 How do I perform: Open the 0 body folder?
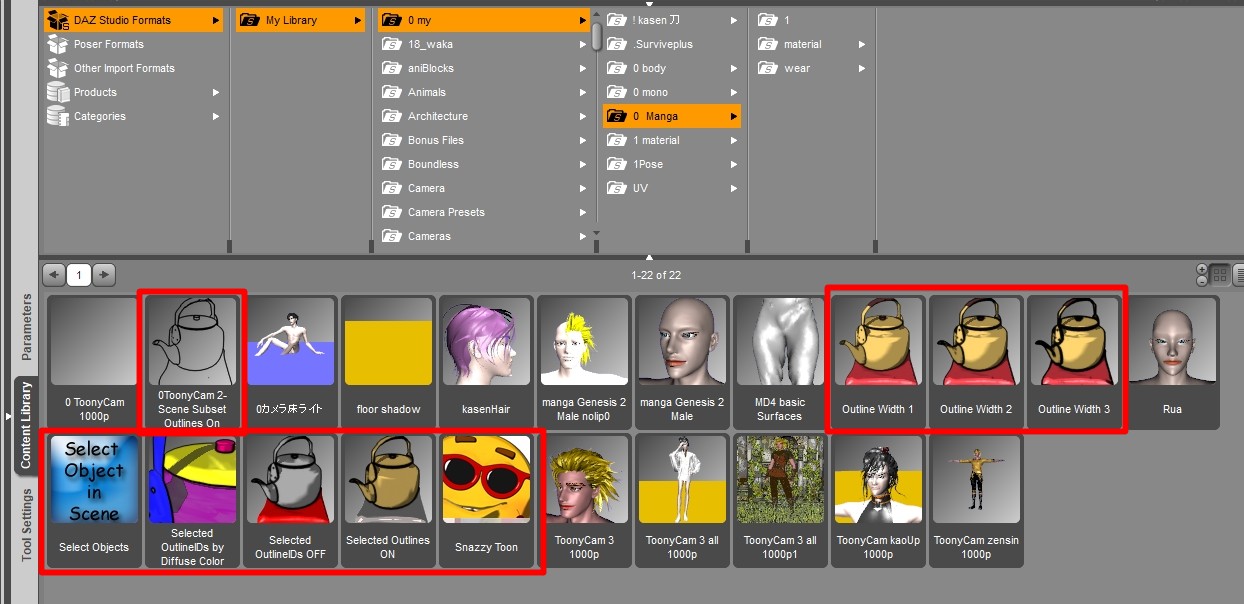coord(672,68)
